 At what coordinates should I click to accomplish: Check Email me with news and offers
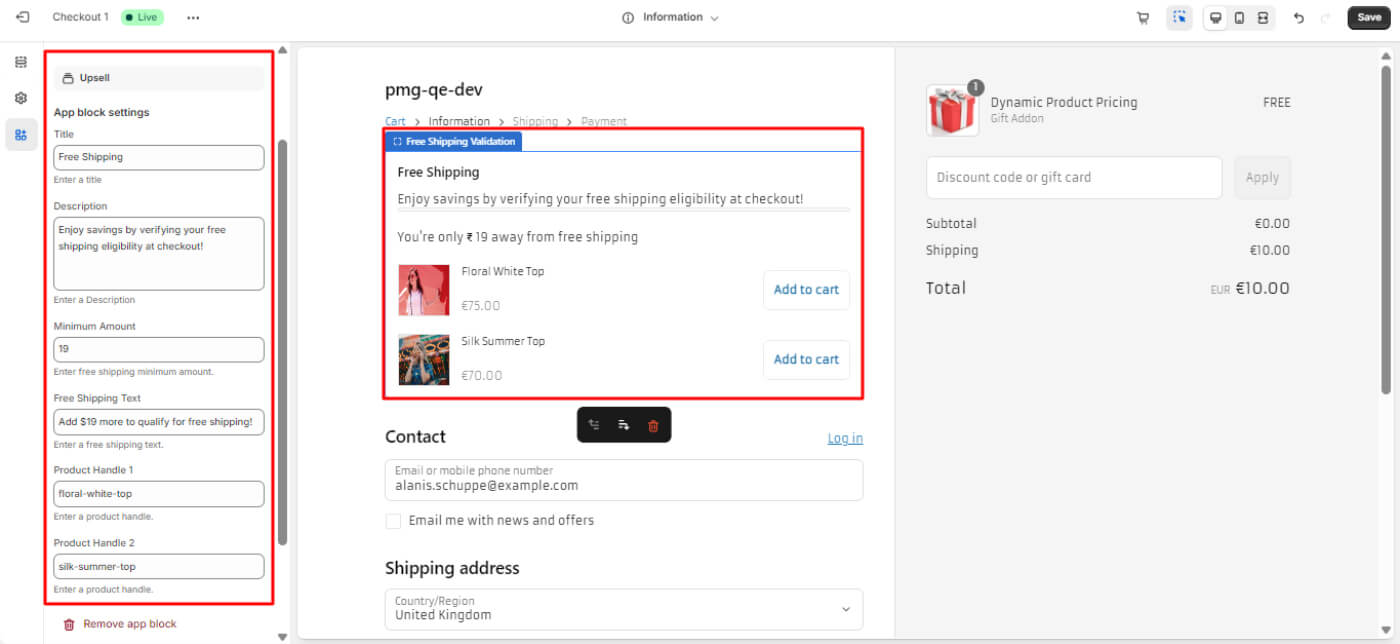click(394, 521)
